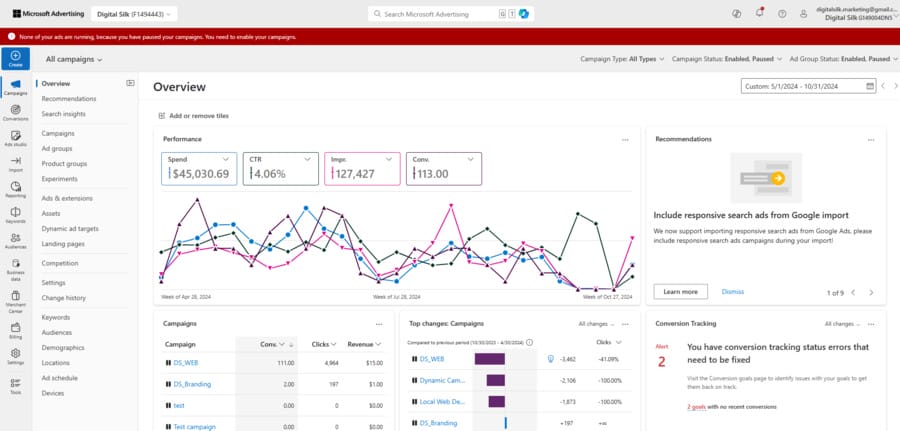The image size is (900, 431).
Task: Click the lightbulb icon in DS_WEB row
Action: point(550,359)
